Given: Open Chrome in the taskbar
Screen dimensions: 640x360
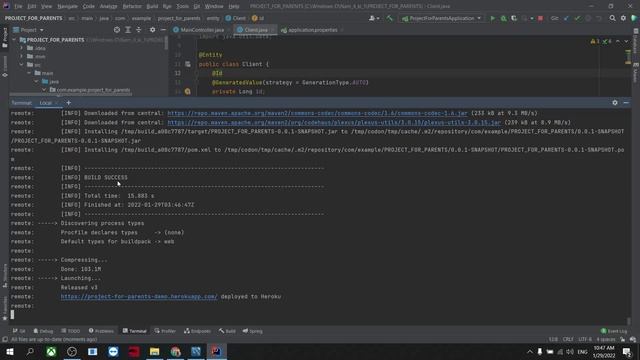Looking at the screenshot, I should click(x=175, y=351).
